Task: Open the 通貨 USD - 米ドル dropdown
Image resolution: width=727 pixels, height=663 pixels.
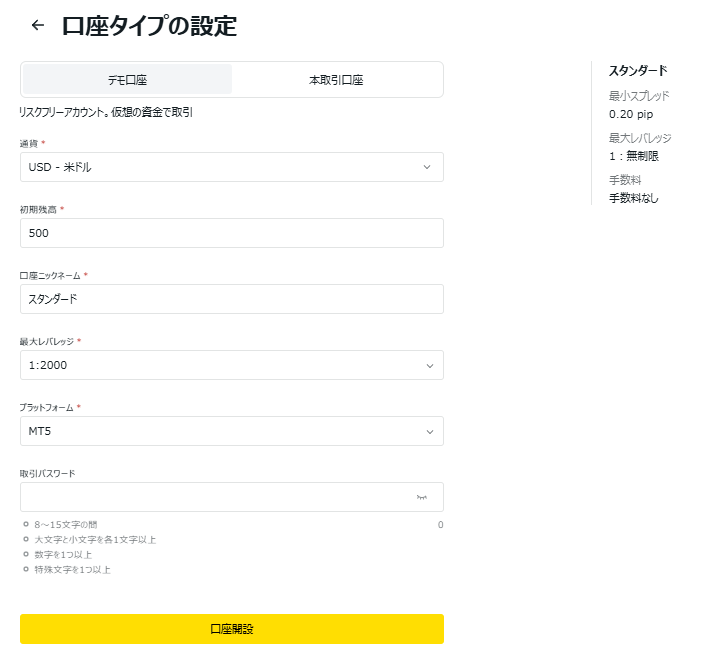Action: (232, 167)
